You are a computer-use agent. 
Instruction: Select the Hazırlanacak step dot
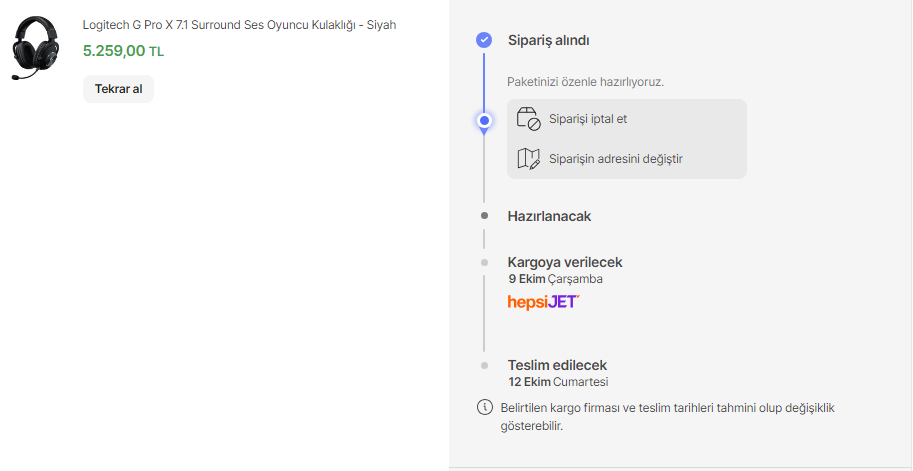click(484, 216)
